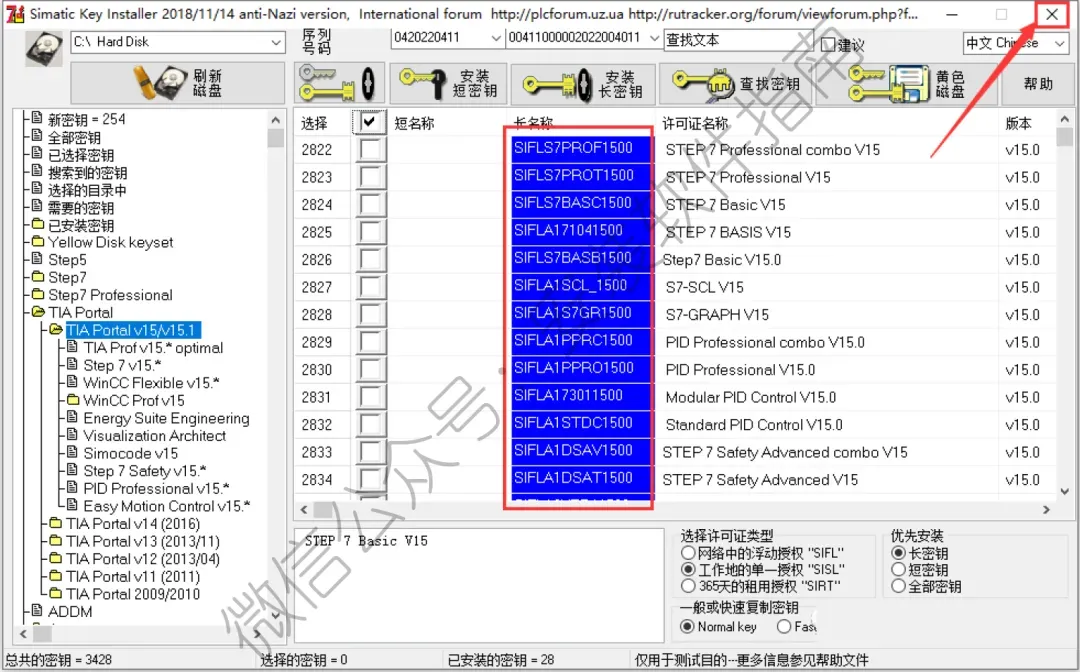Click the version column header

click(x=1018, y=123)
